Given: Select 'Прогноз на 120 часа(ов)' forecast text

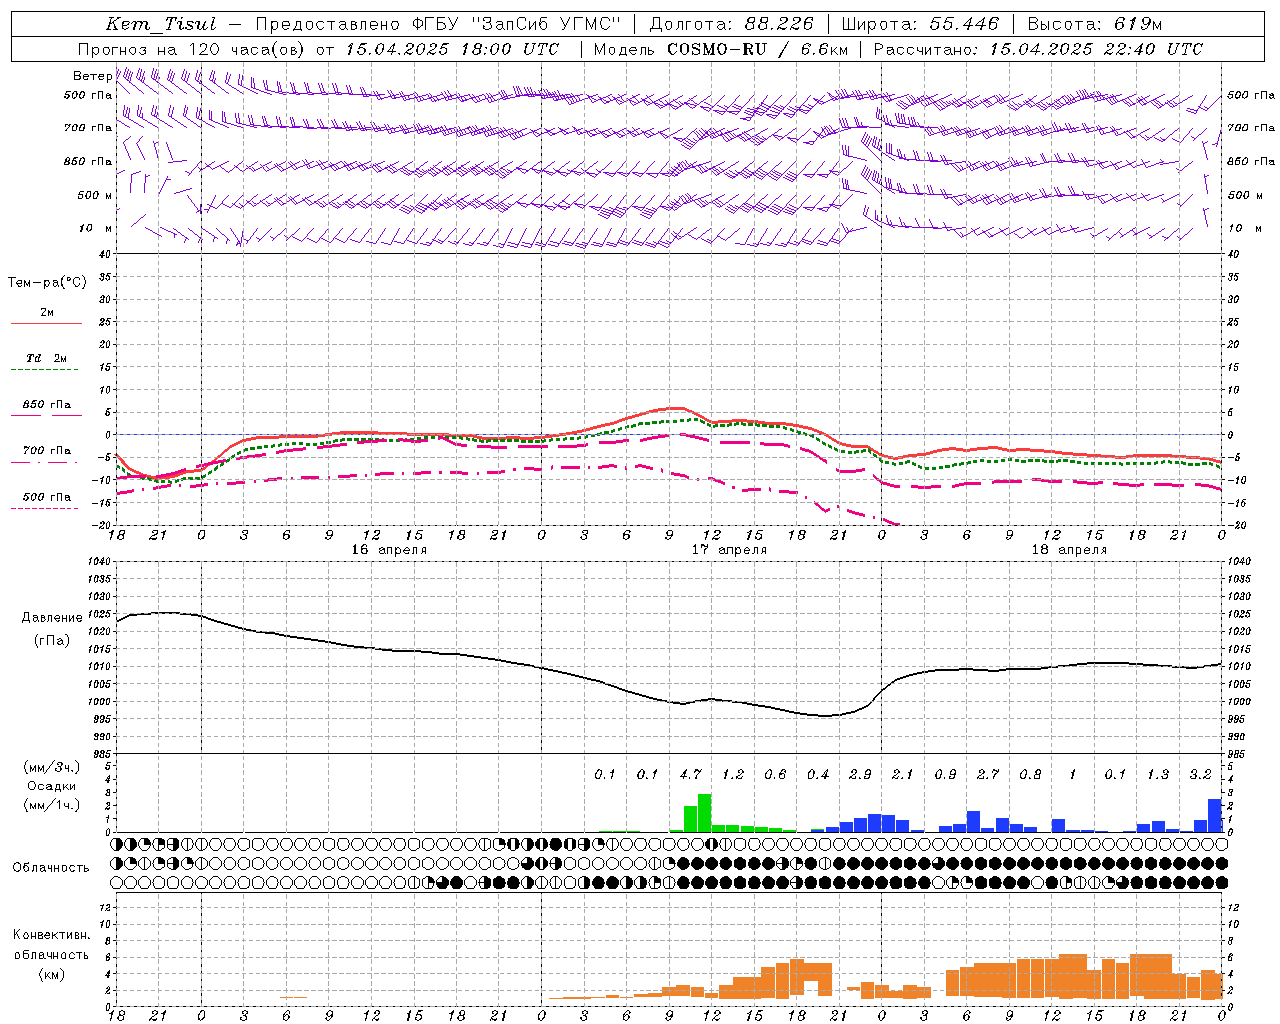Looking at the screenshot, I should coord(192,49).
